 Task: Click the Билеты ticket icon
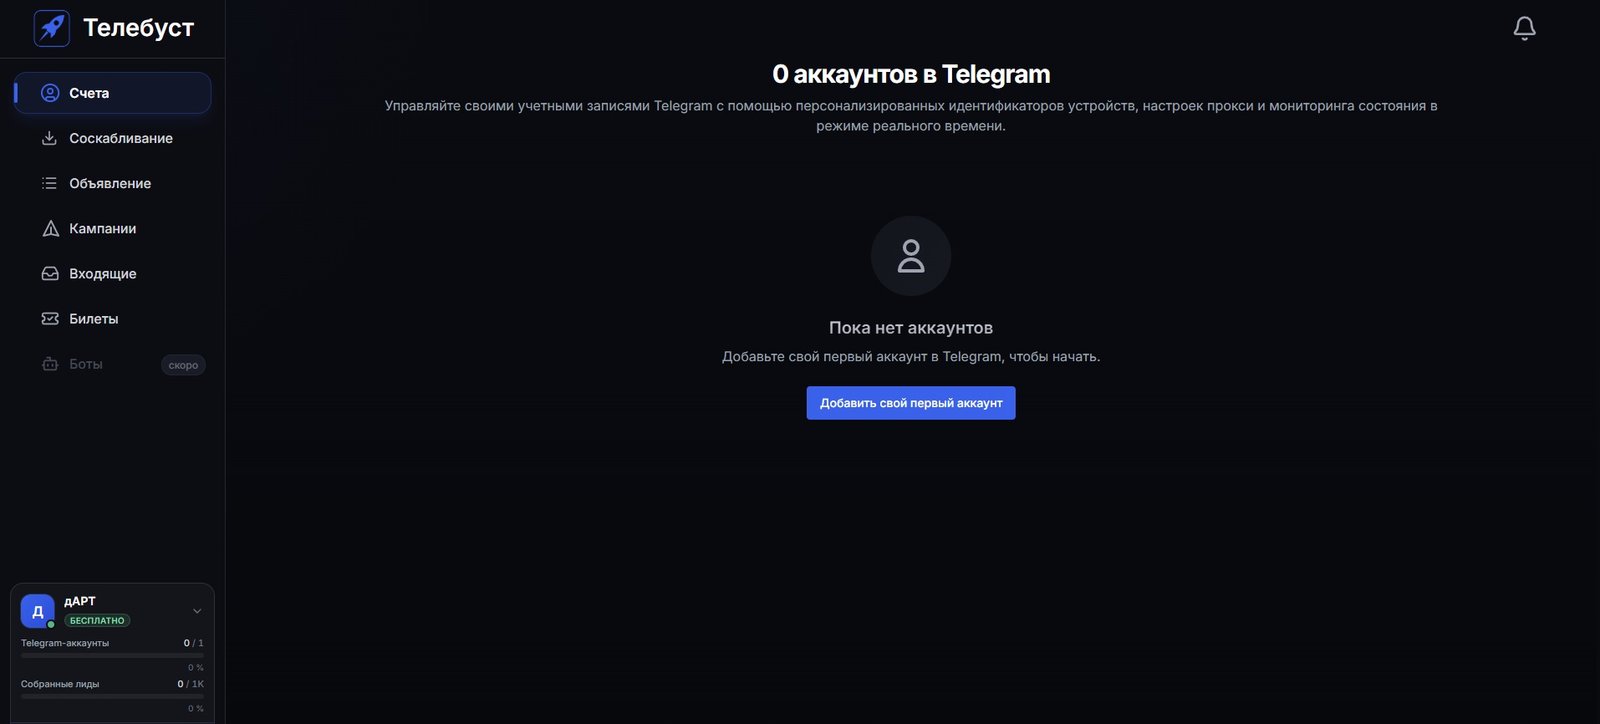coord(50,319)
